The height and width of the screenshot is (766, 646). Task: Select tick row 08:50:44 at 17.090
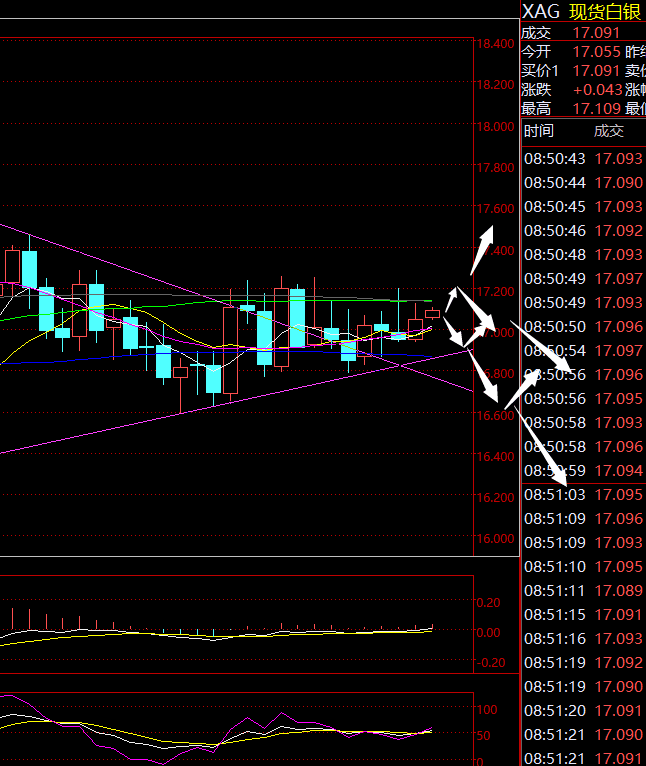583,183
